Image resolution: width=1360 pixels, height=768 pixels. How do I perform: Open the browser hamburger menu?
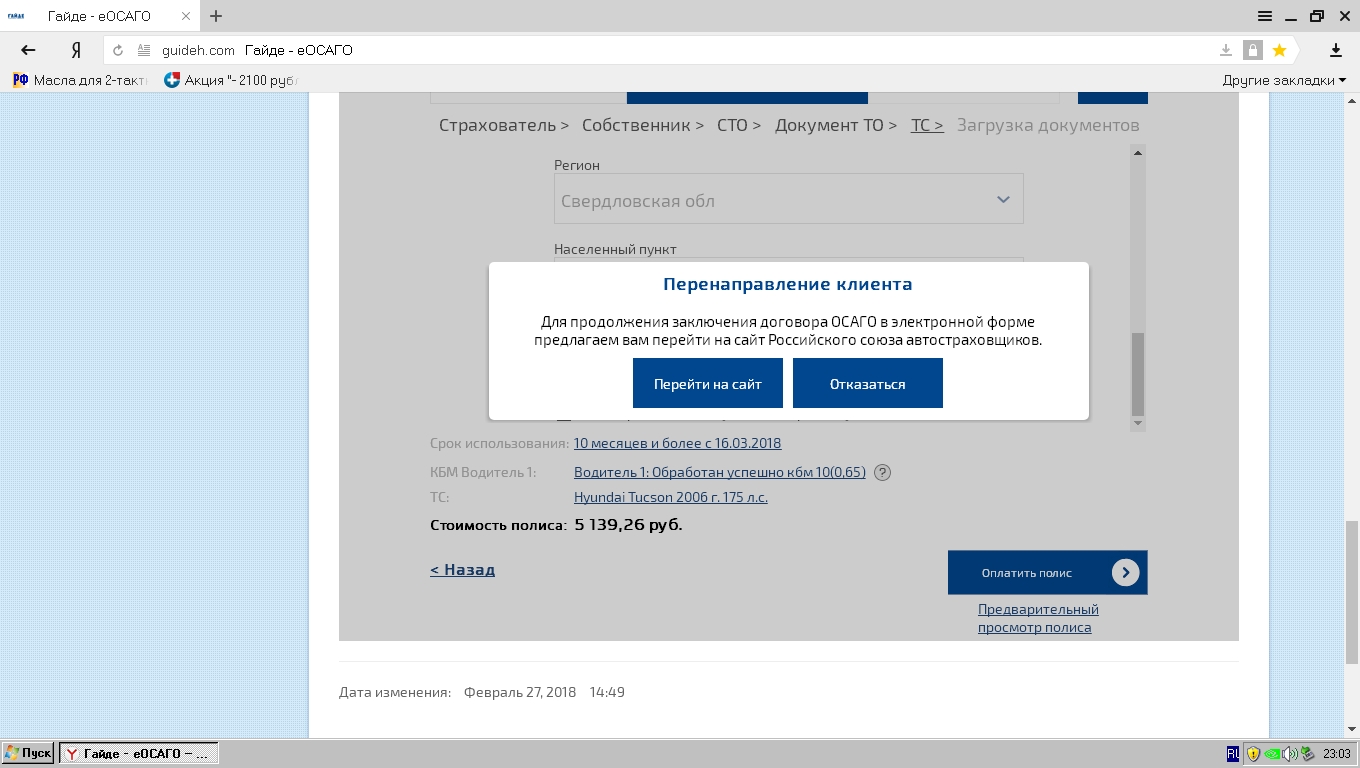pos(1265,16)
